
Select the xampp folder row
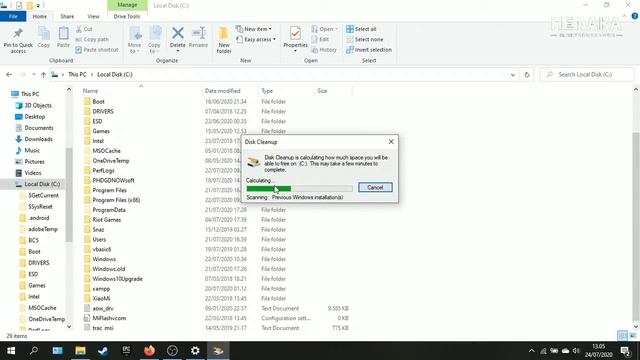click(x=101, y=289)
